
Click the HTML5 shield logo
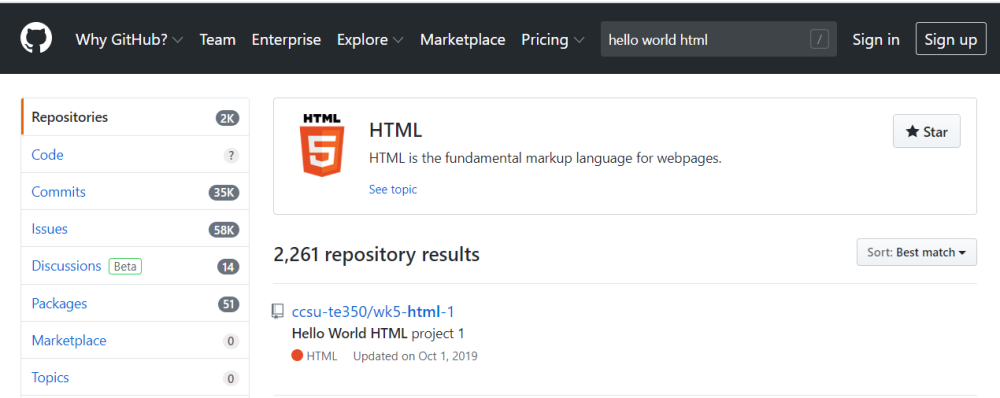point(322,145)
